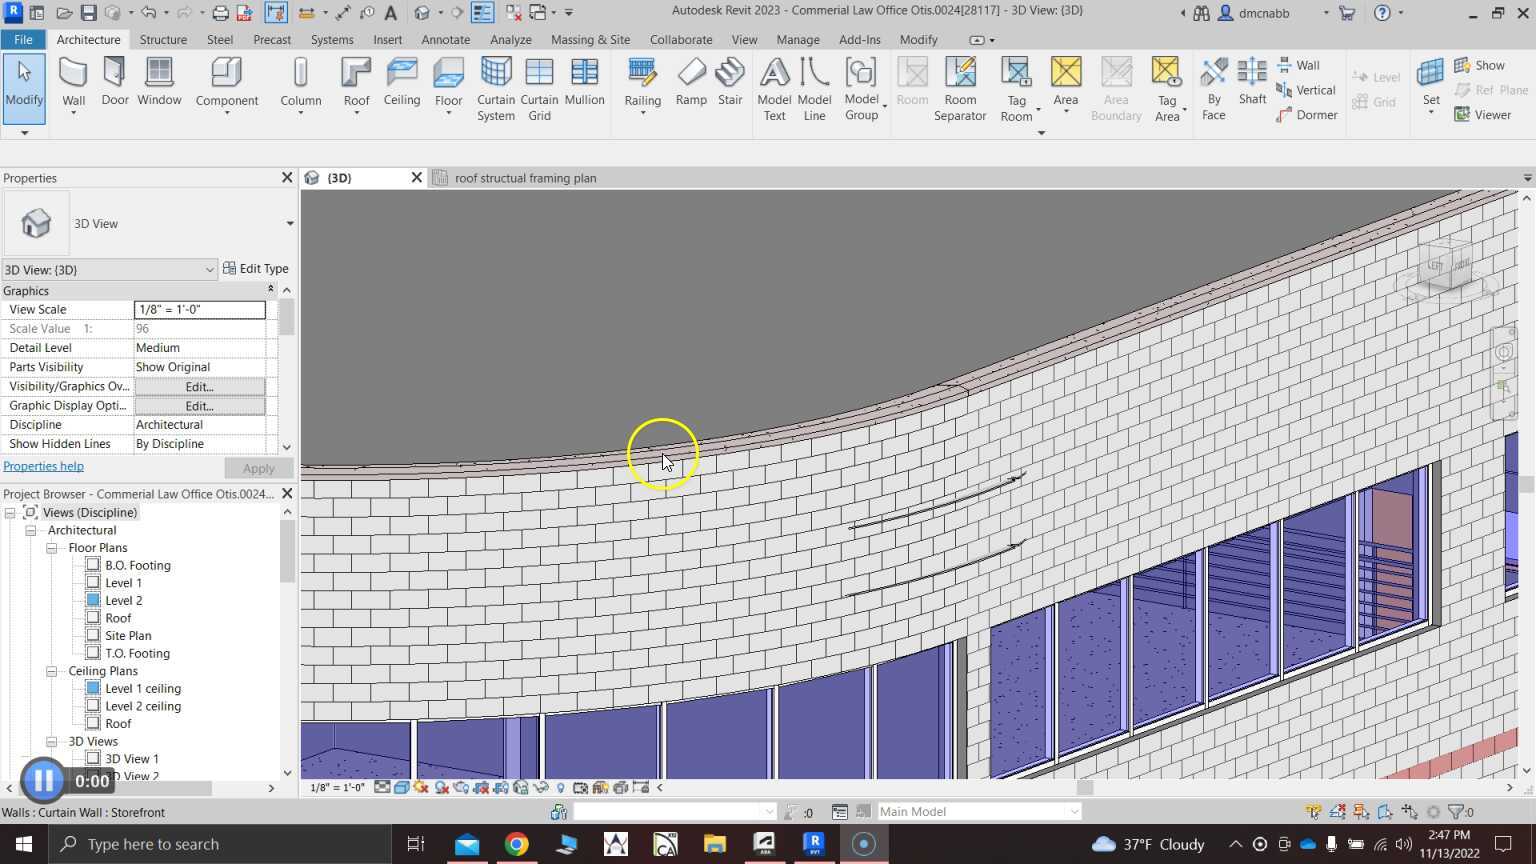1536x864 pixels.
Task: Collapse the Ceiling Plans tree node
Action: pos(51,671)
